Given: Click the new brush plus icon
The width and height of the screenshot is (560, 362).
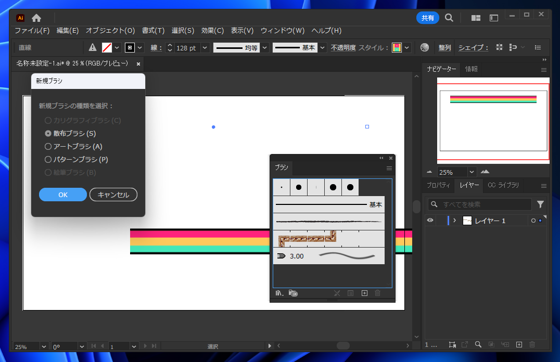Looking at the screenshot, I should 364,293.
